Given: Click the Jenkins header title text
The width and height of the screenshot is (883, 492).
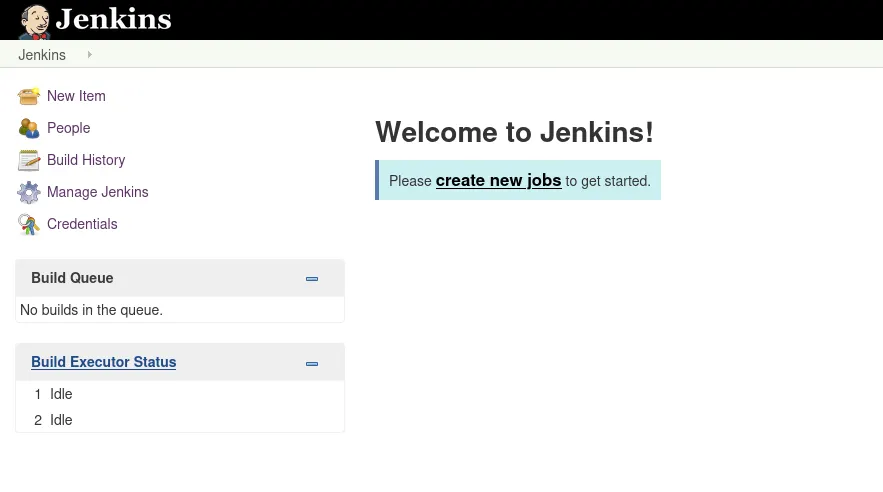Looking at the screenshot, I should coord(113,19).
